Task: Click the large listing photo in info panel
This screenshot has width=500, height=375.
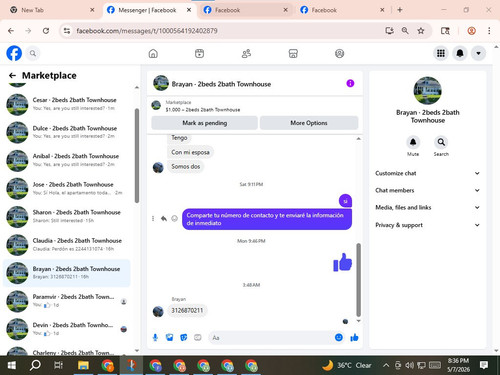Action: [427, 91]
